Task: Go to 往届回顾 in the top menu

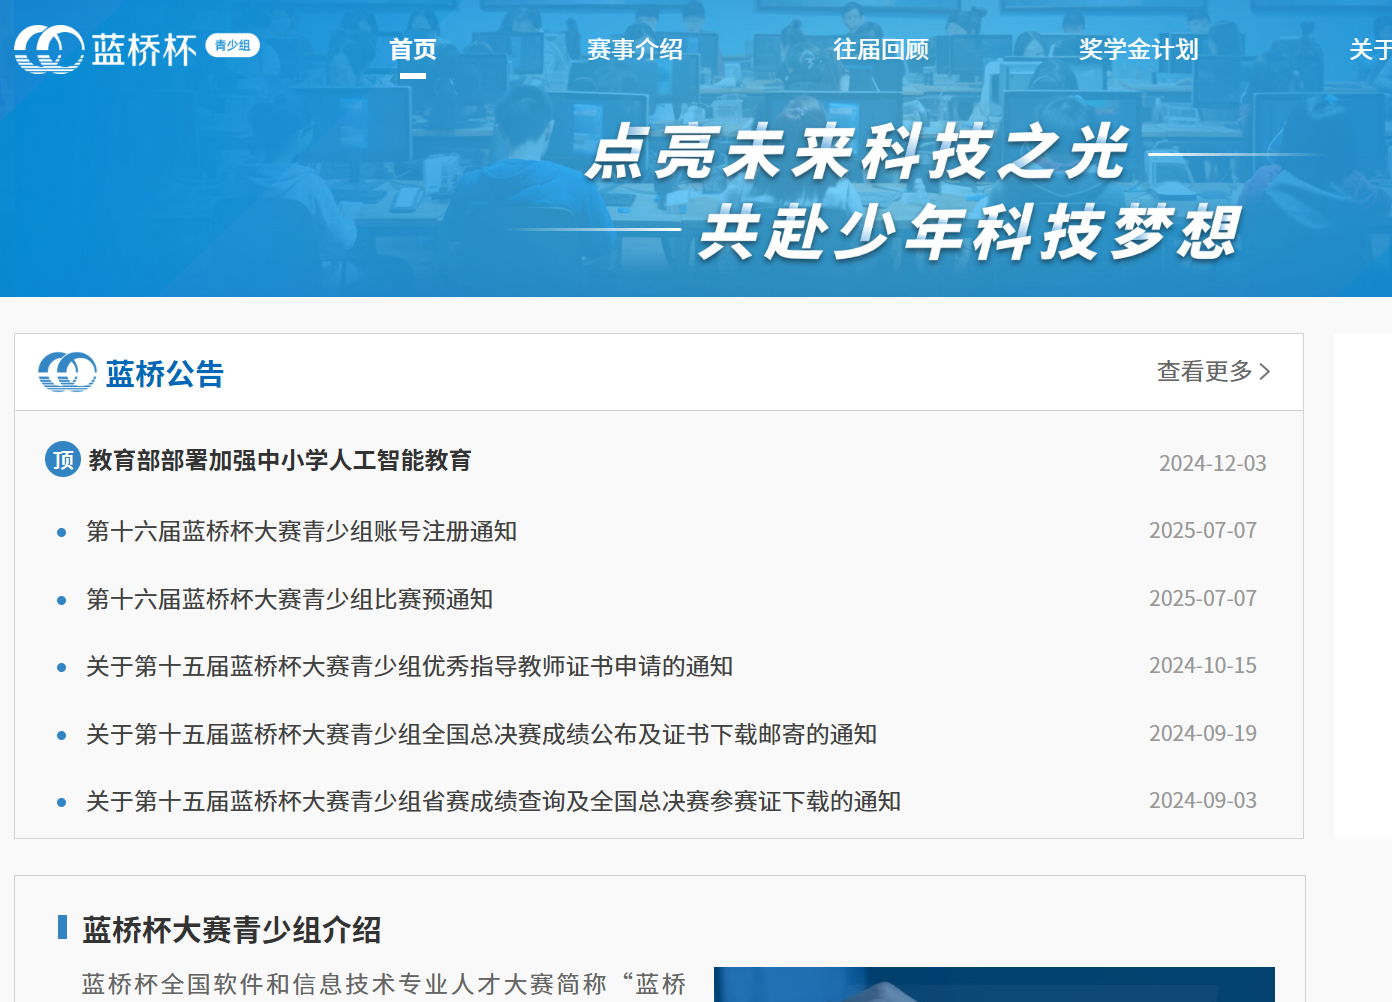Action: click(x=881, y=49)
